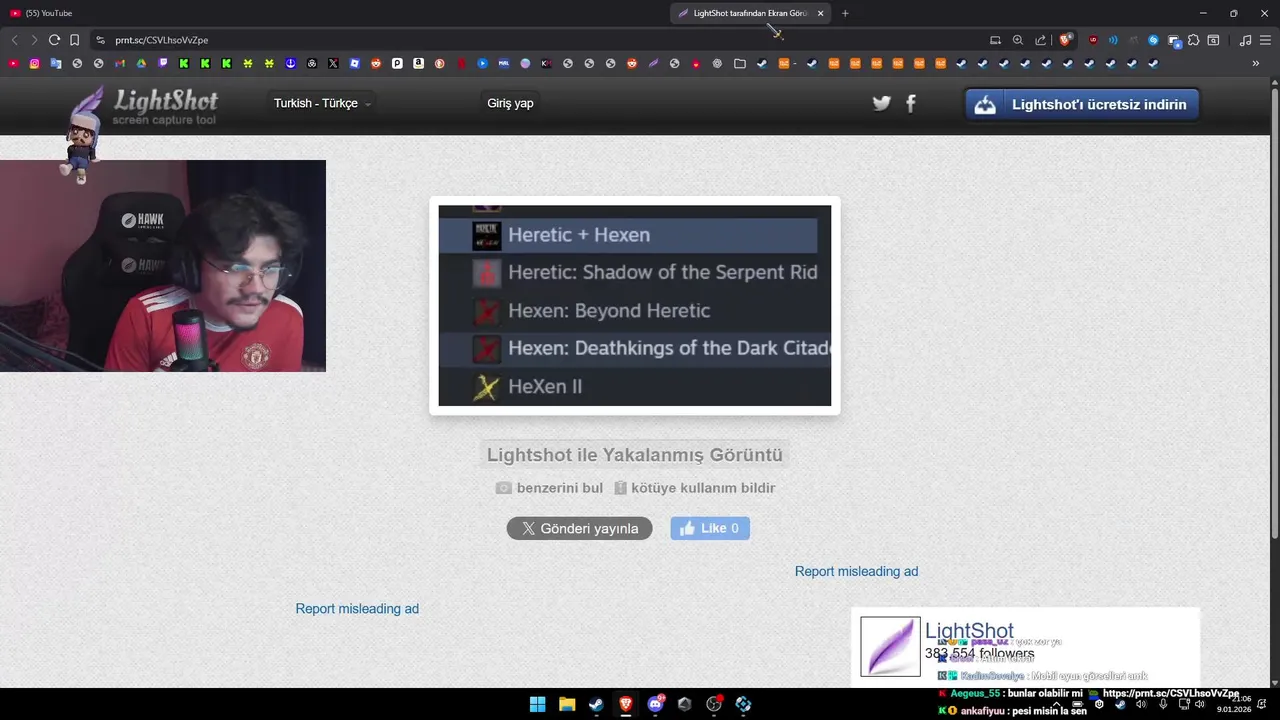The width and height of the screenshot is (1280, 720).
Task: Open File Explorer from the taskbar
Action: (x=567, y=704)
